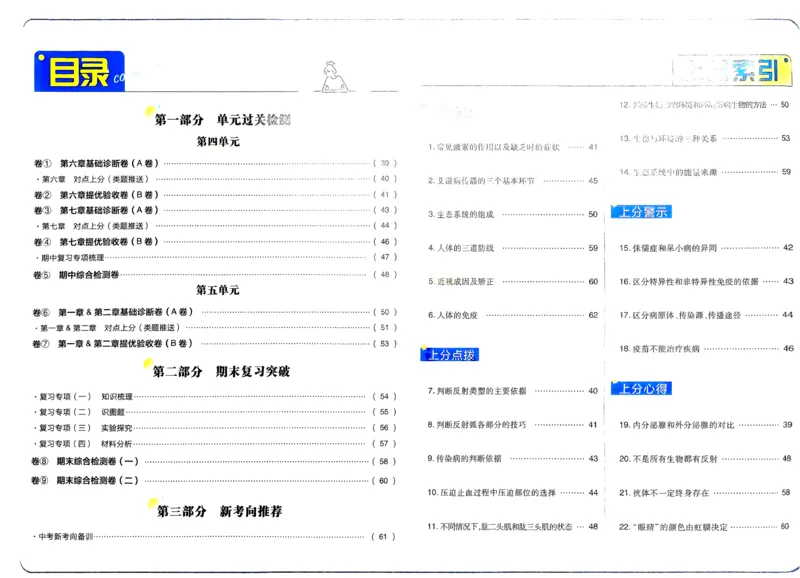
Task: Open 卷⑥ 第一章&第二章基础诊断卷(A卷)
Action: [x=214, y=312]
